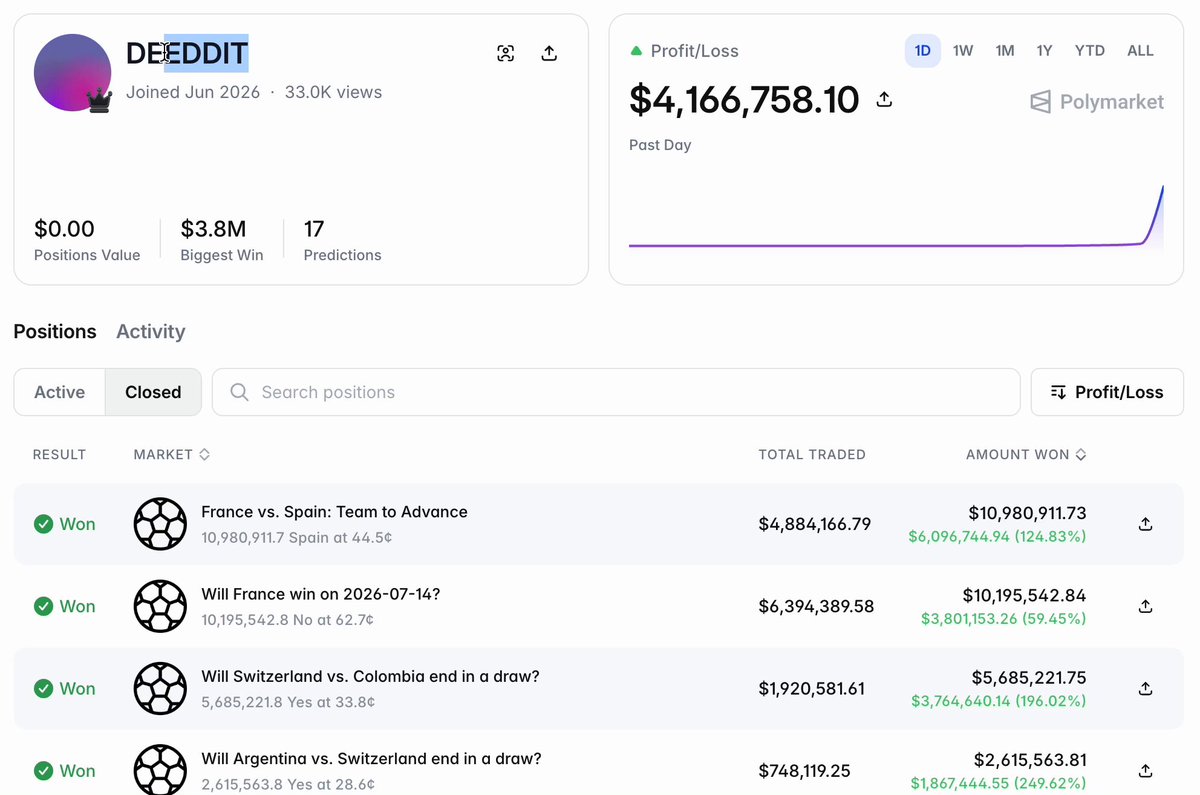Open the Will France win on 2026-07-14 market
This screenshot has width=1200, height=795.
pos(321,594)
